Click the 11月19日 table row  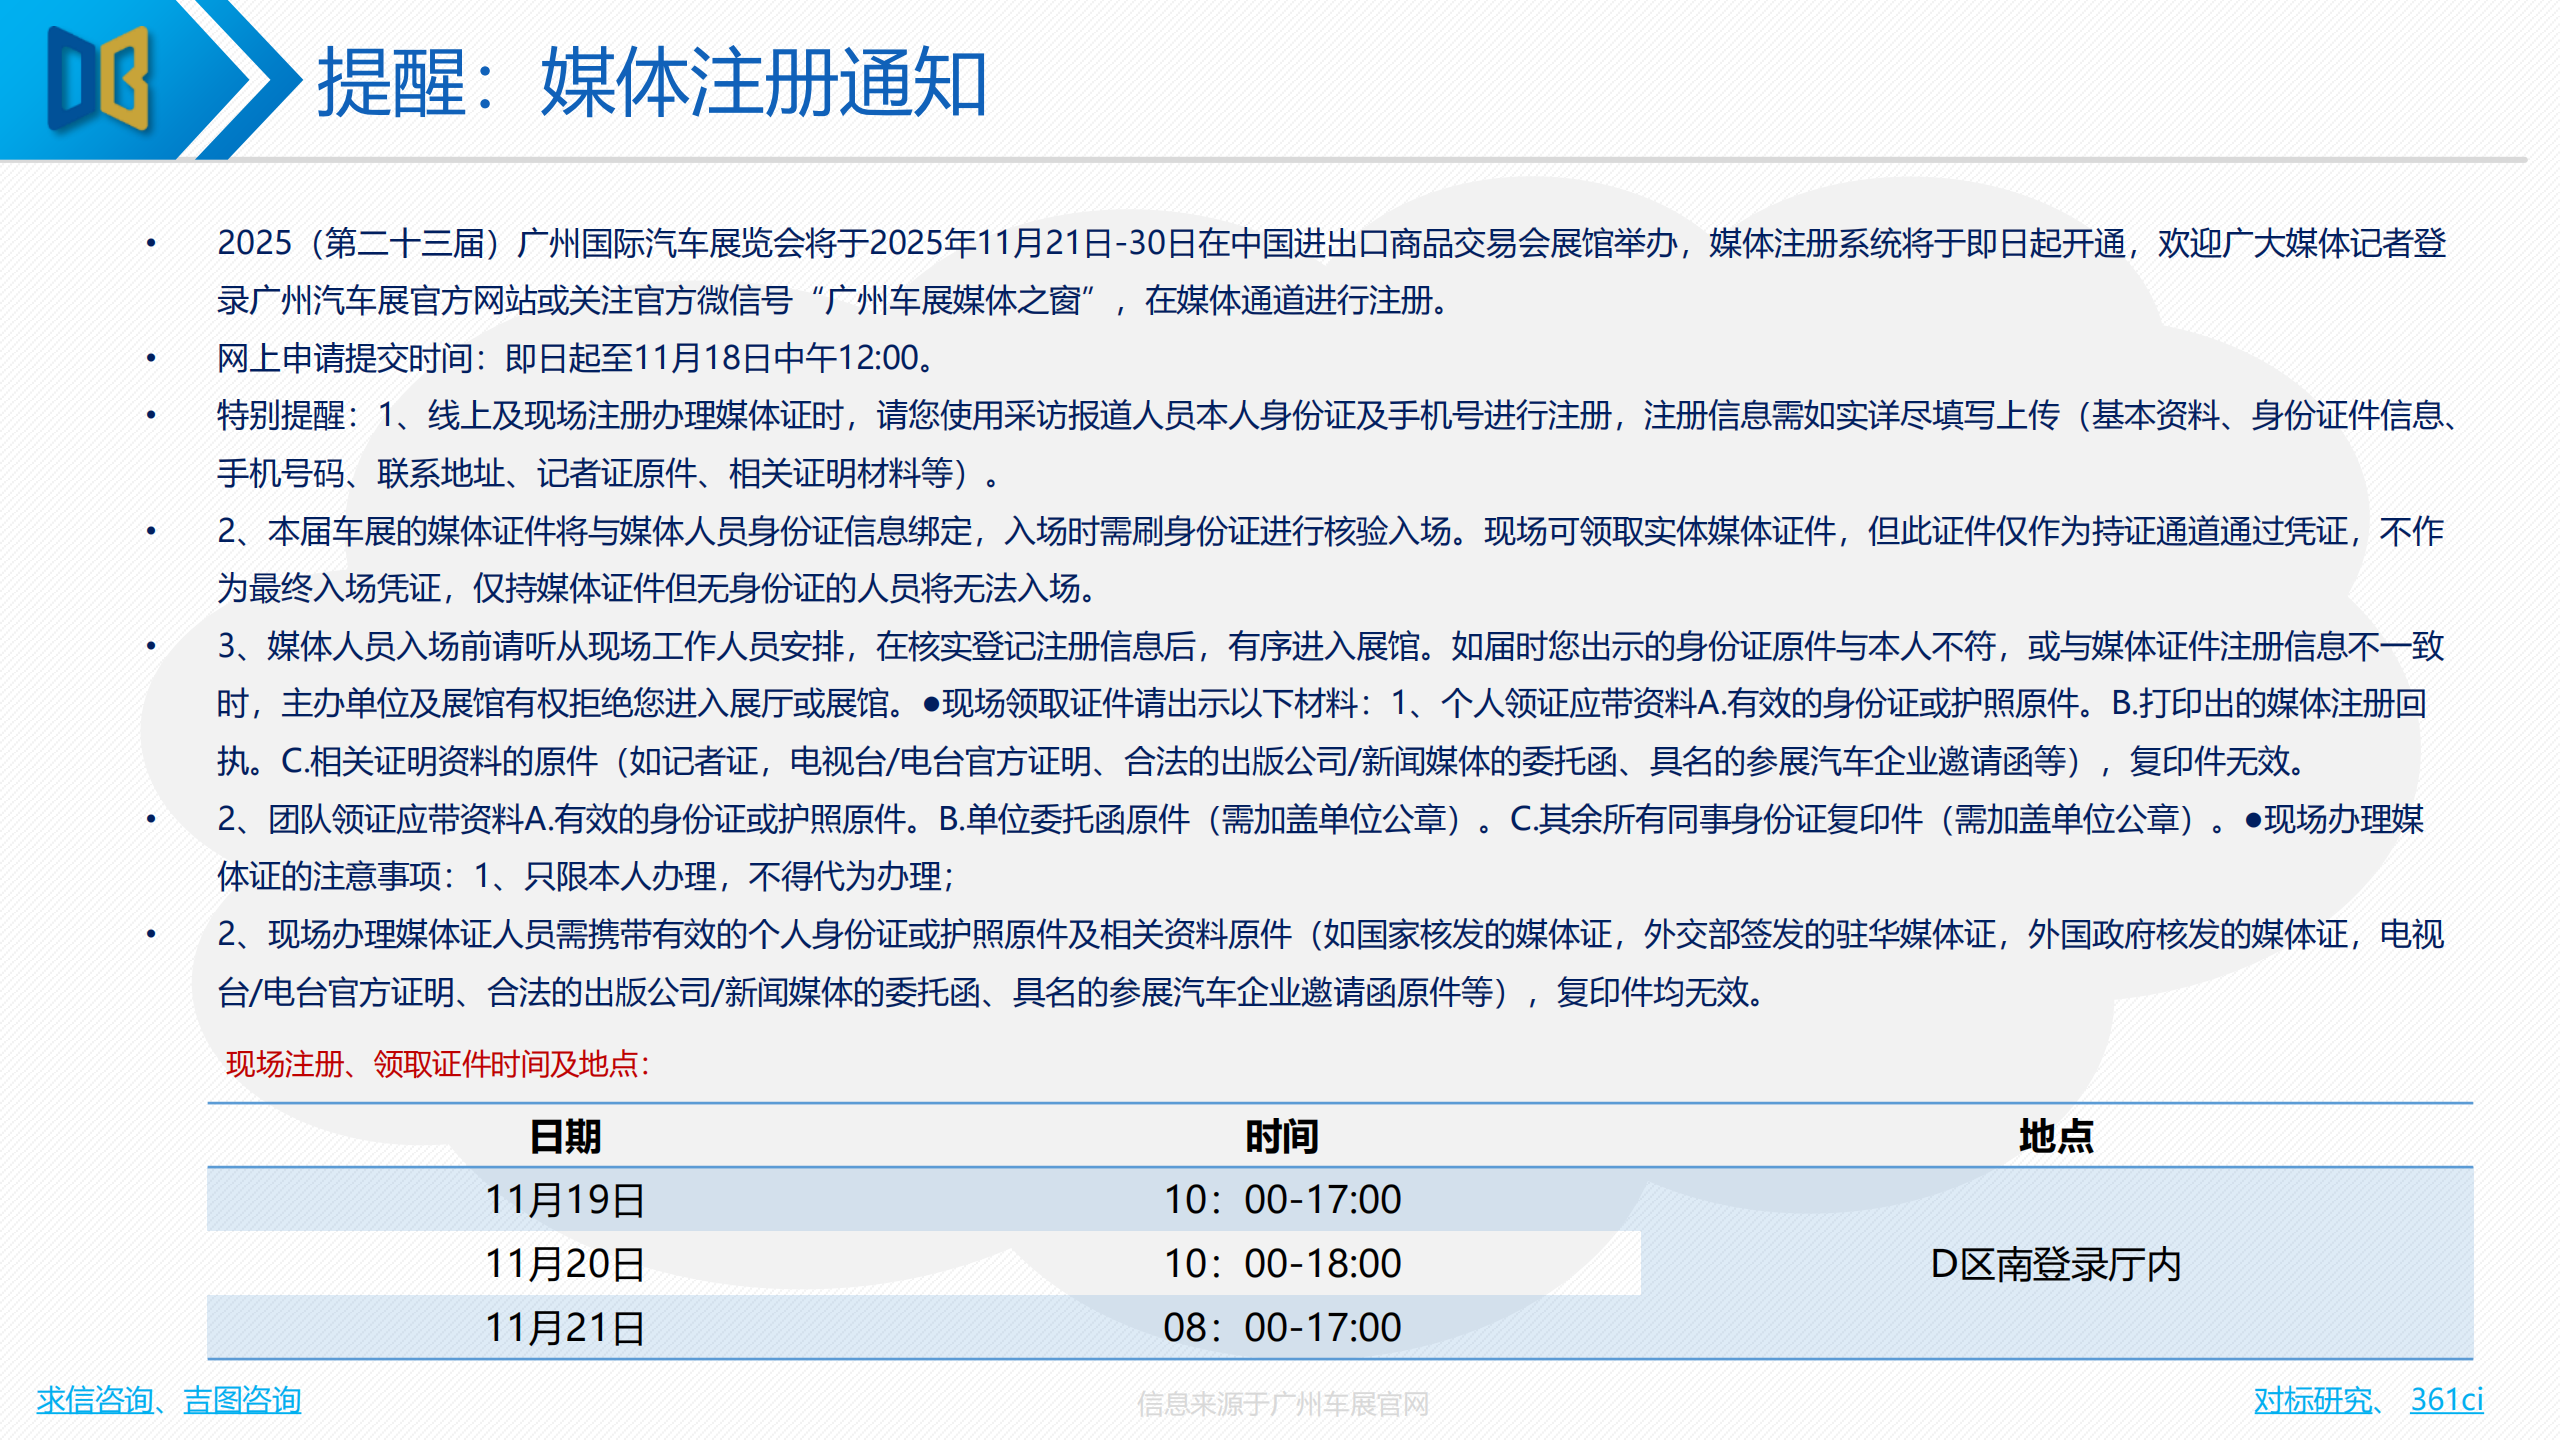563,1200
